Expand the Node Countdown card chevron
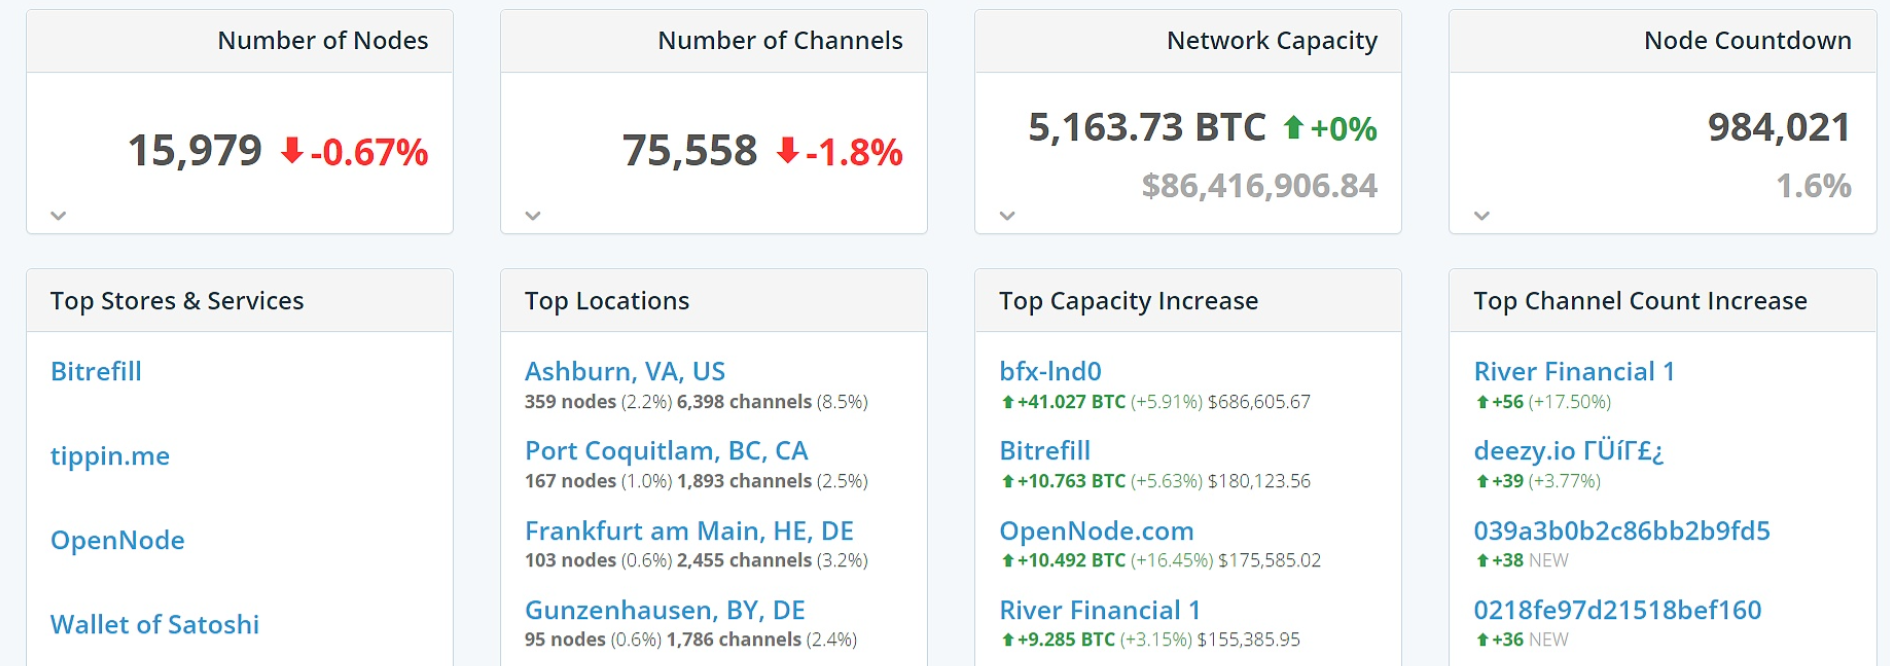Image resolution: width=1890 pixels, height=666 pixels. coord(1482,215)
